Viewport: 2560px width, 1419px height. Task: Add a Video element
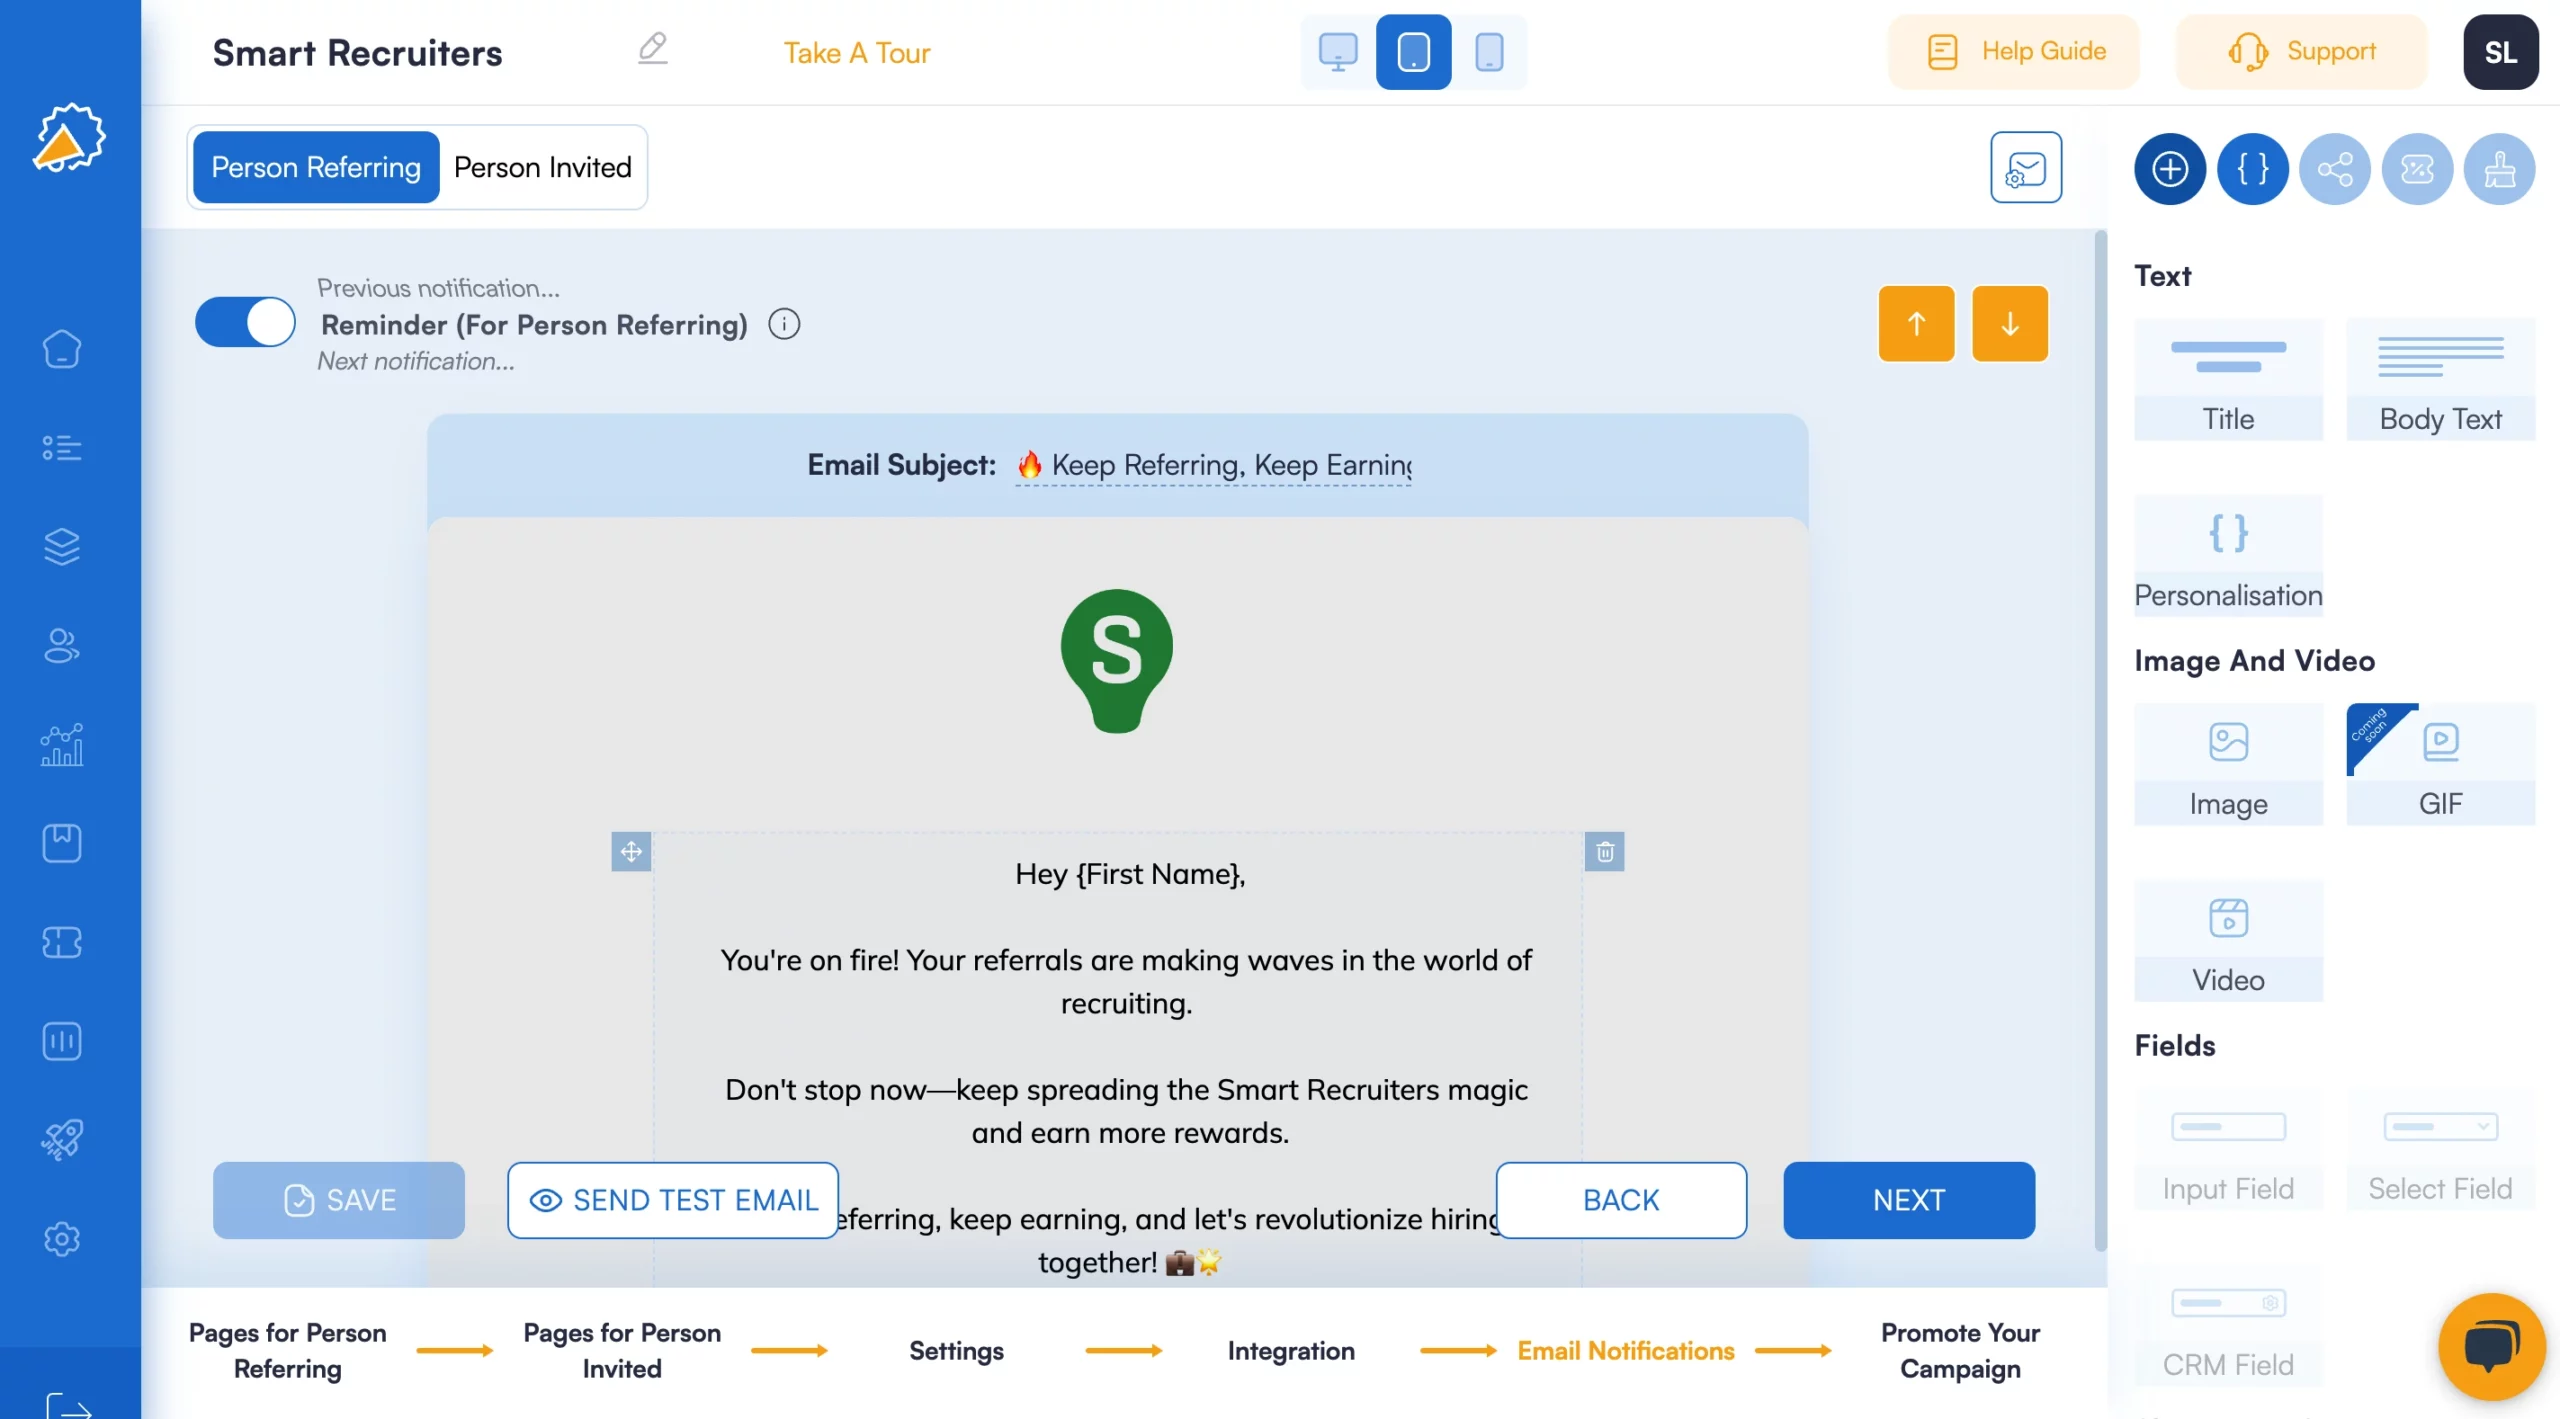coord(2228,941)
